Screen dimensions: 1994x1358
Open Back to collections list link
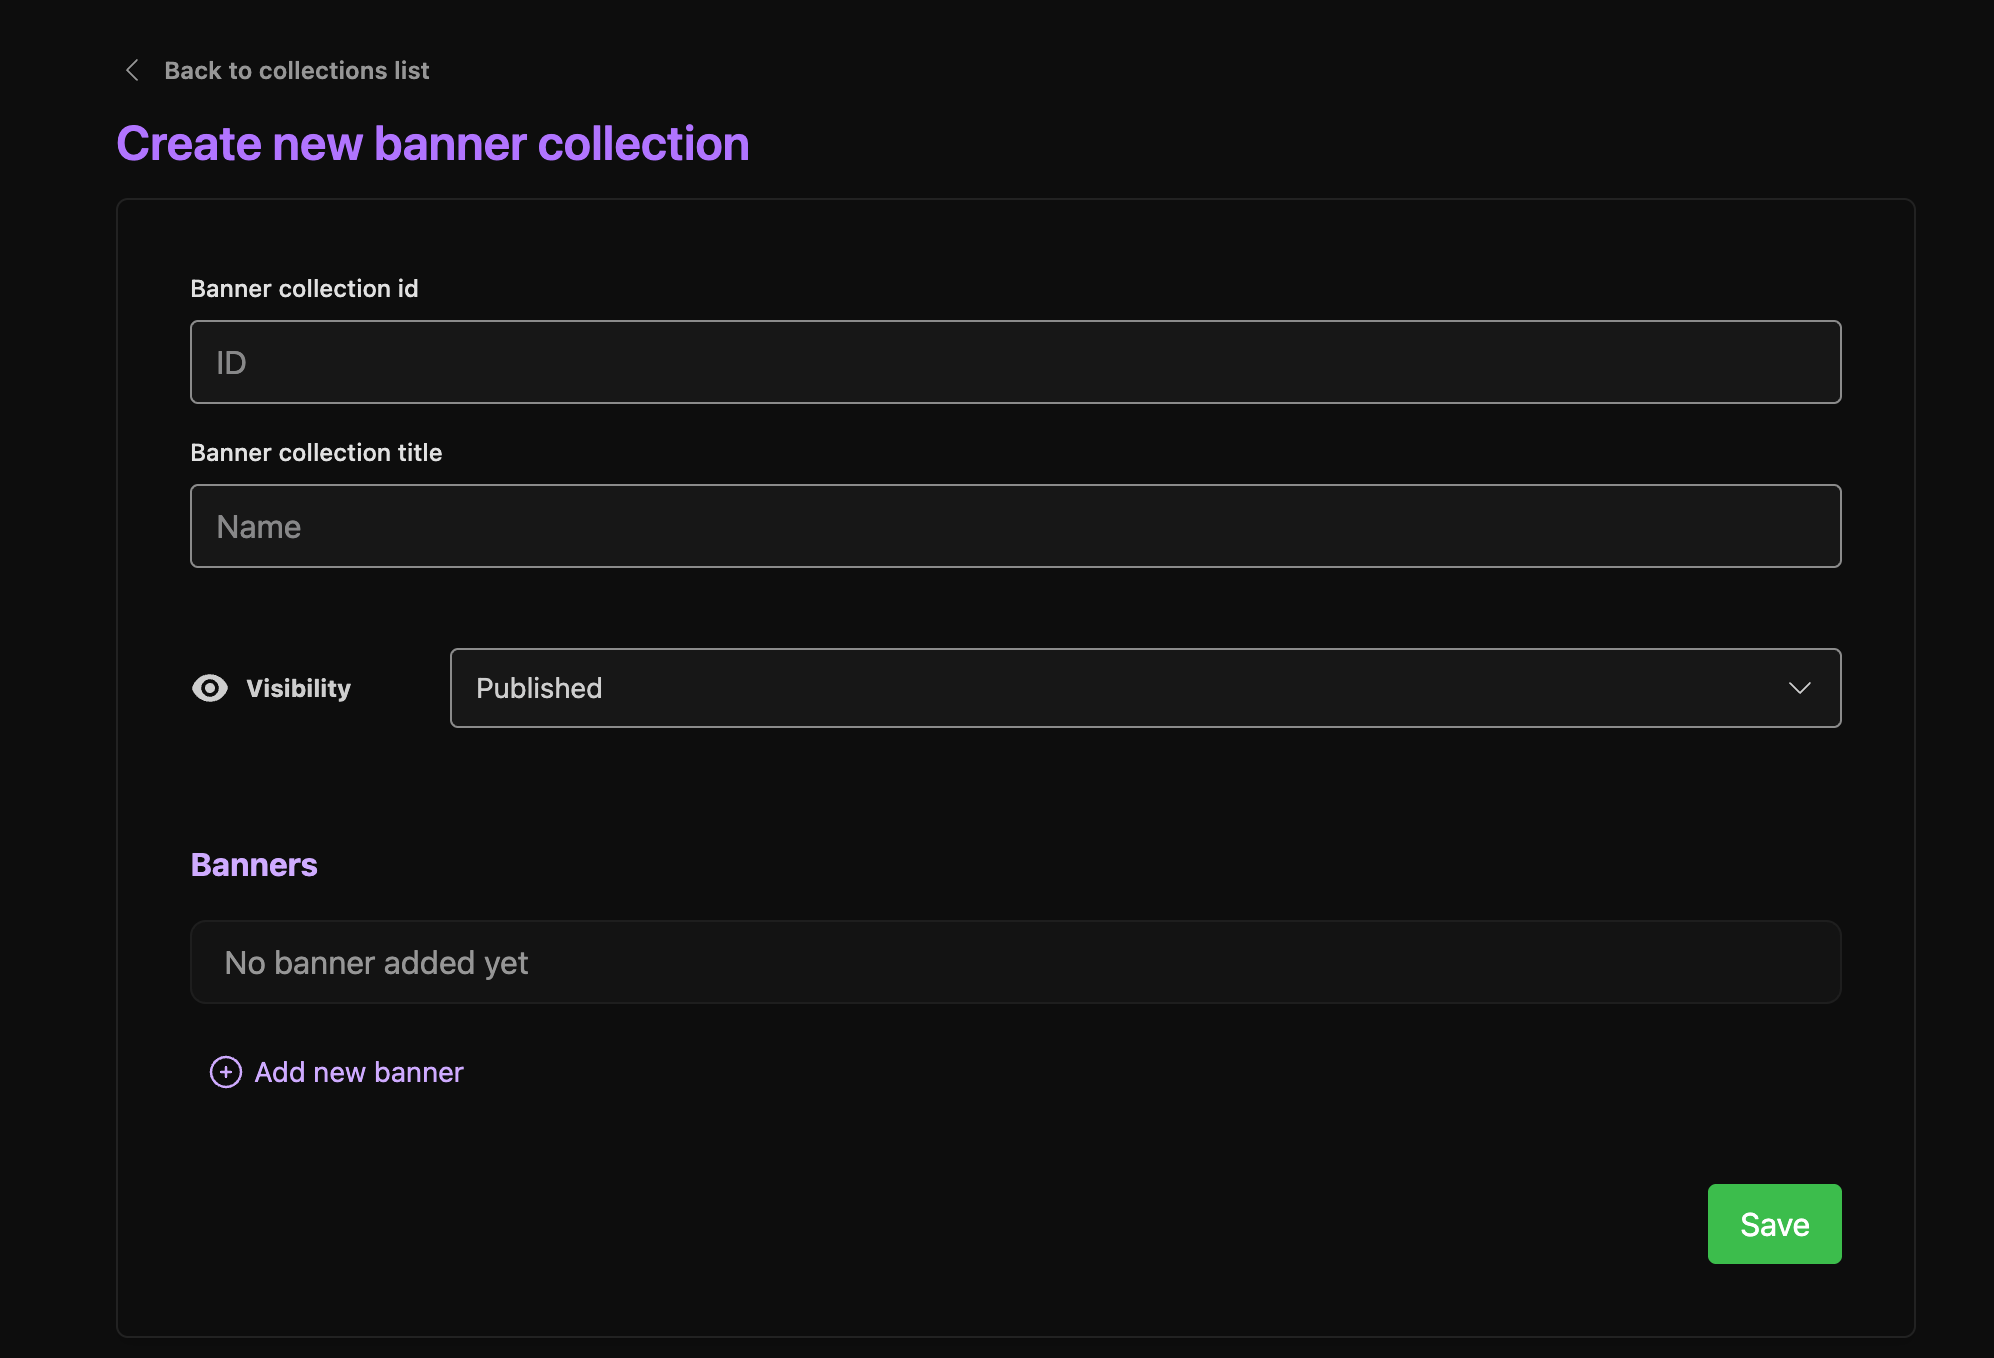click(x=296, y=70)
